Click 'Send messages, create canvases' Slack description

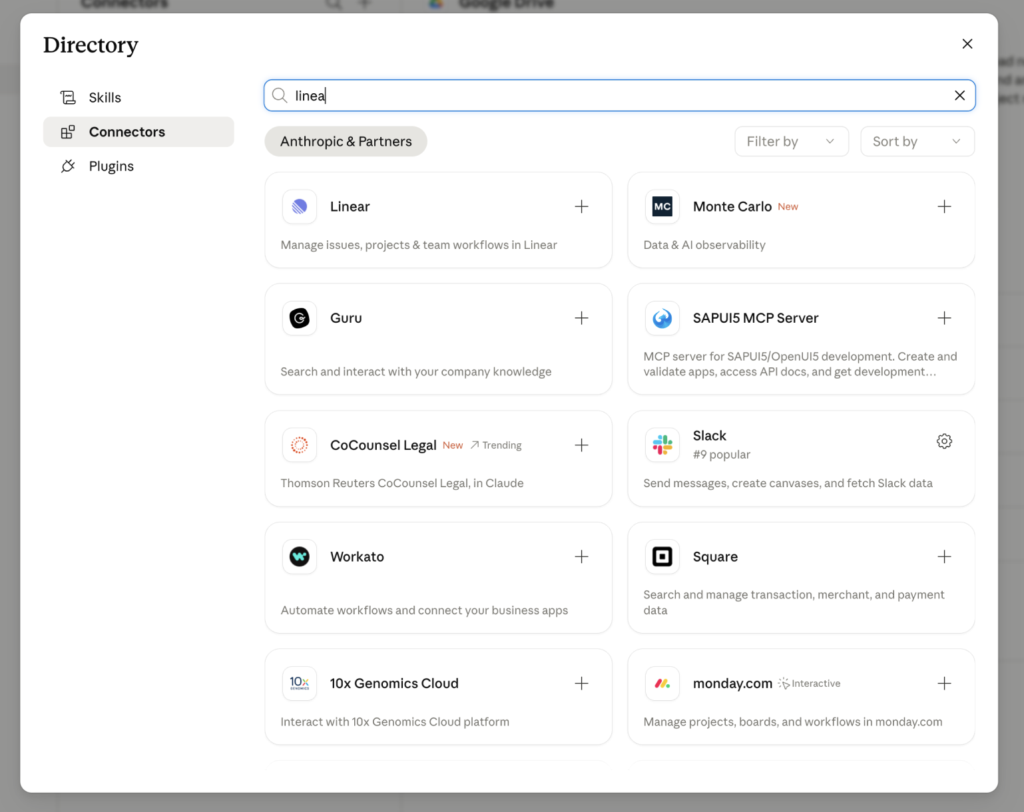788,483
